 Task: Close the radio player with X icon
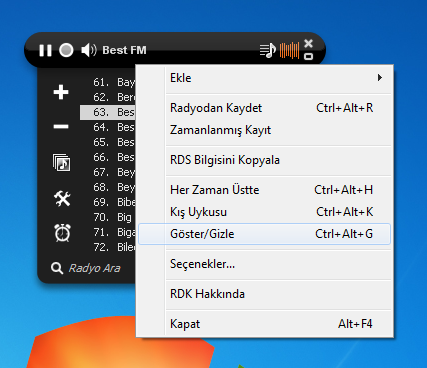(x=309, y=43)
